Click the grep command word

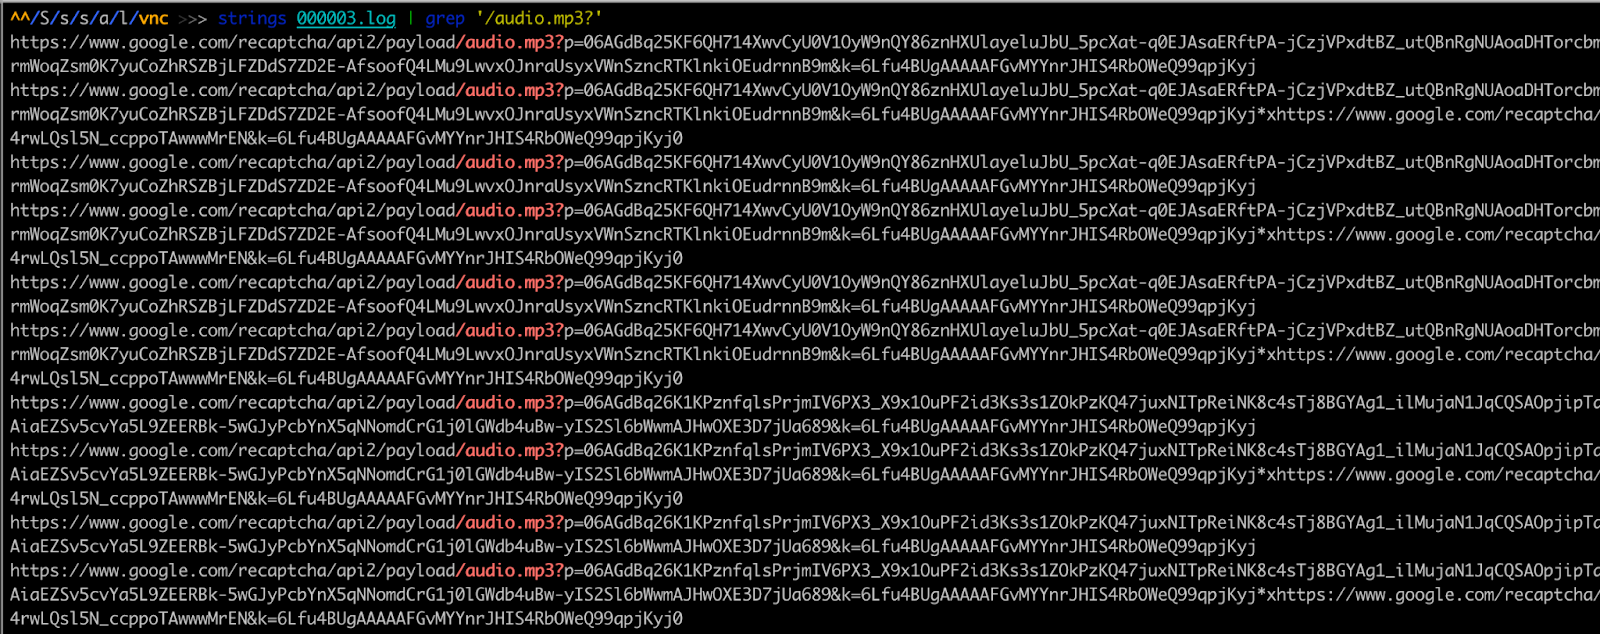445,18
